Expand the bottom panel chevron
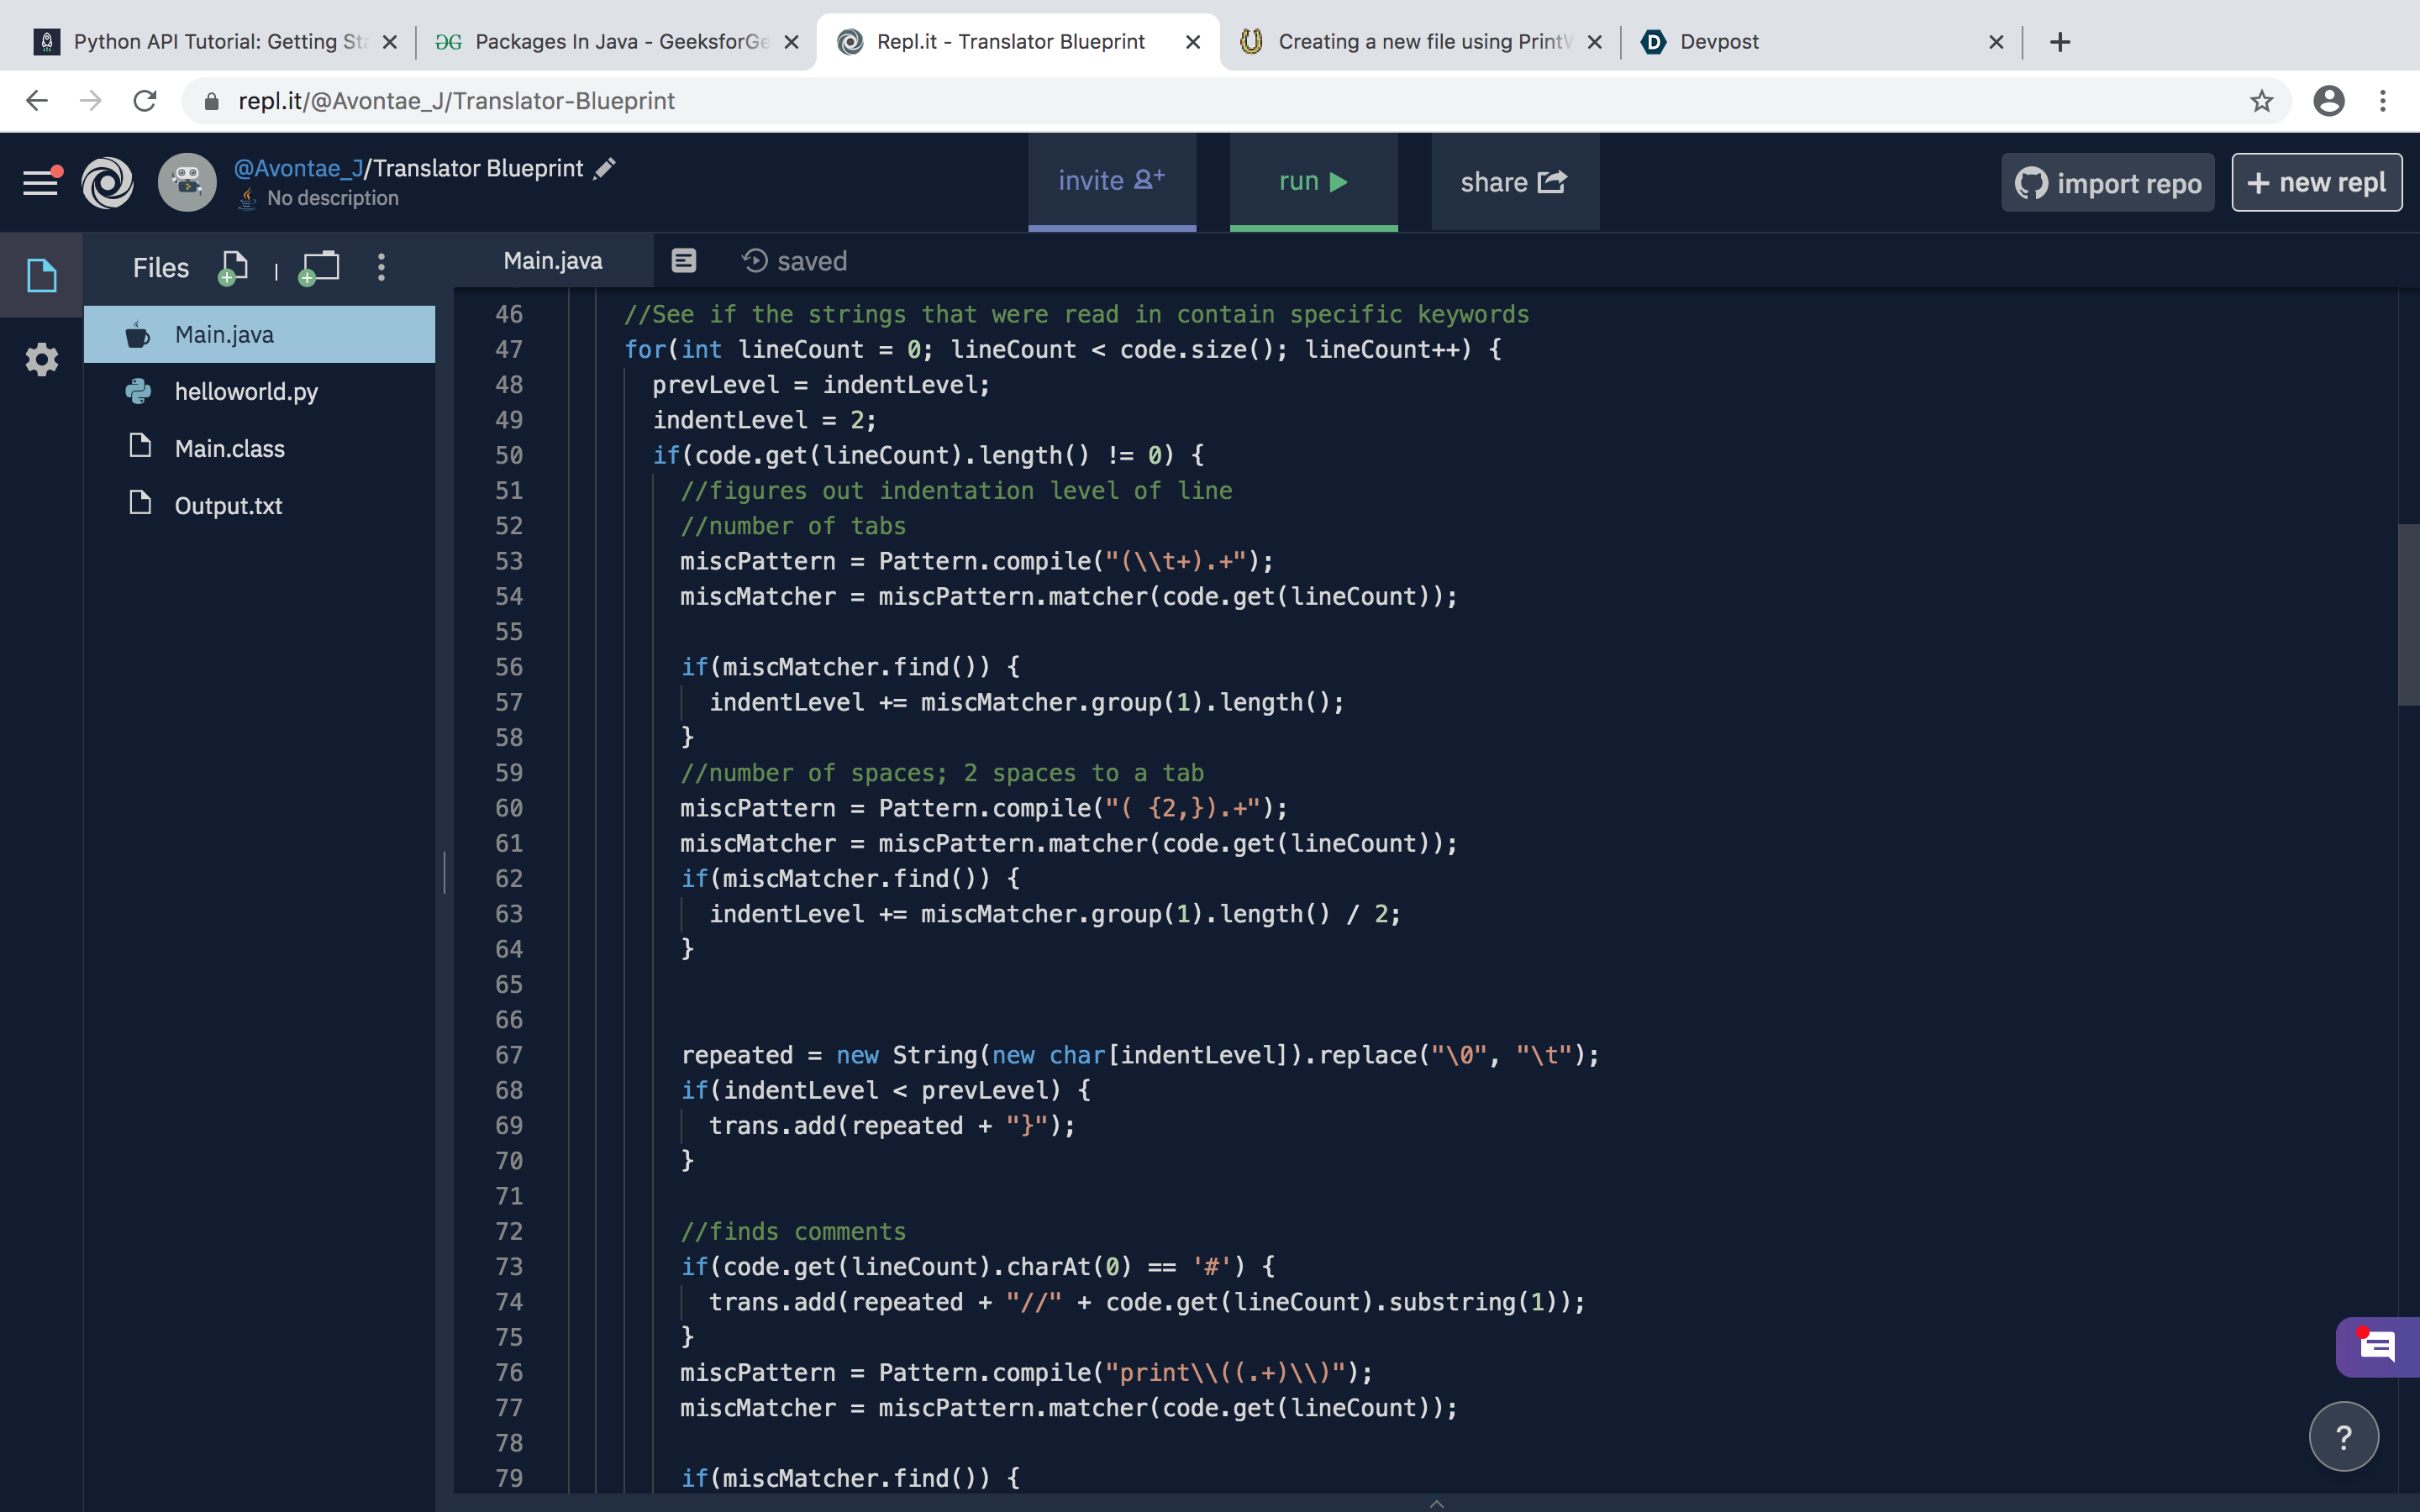Image resolution: width=2420 pixels, height=1512 pixels. pos(1436,1503)
